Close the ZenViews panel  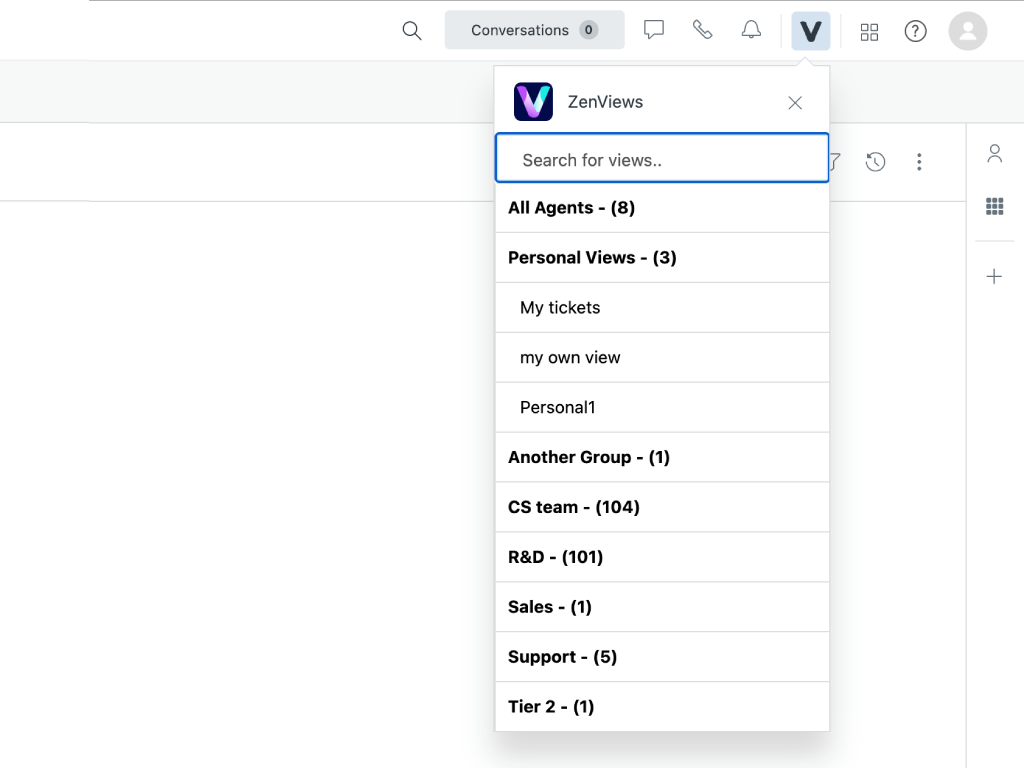(x=795, y=102)
